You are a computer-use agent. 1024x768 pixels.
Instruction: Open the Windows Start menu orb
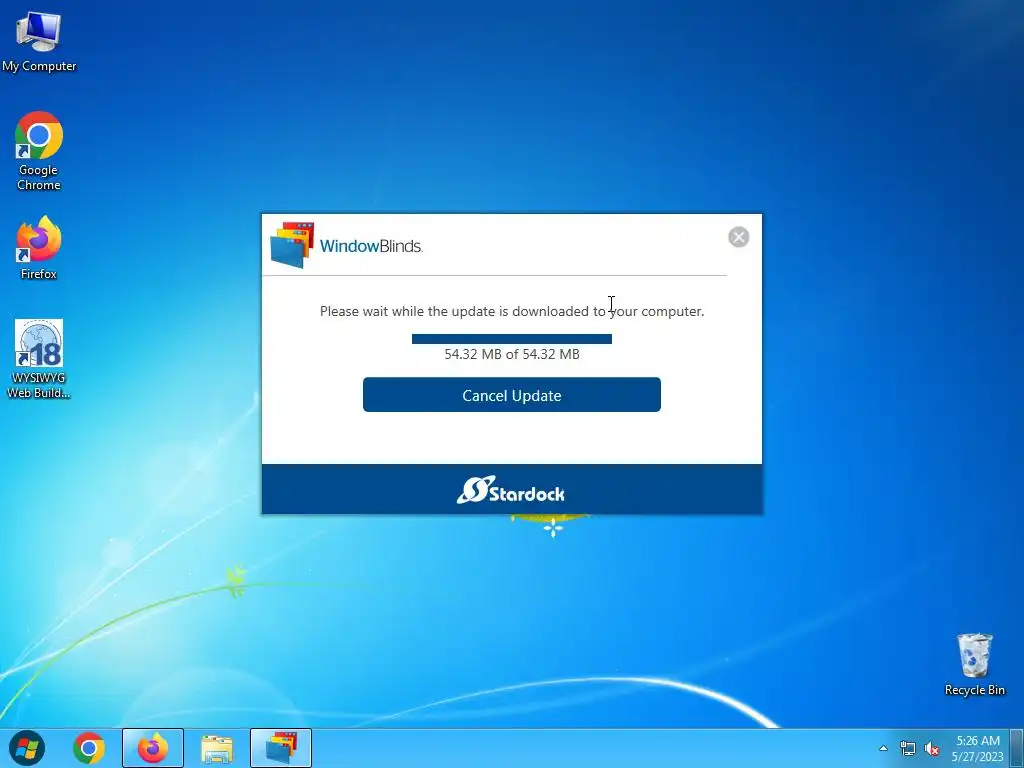(27, 748)
